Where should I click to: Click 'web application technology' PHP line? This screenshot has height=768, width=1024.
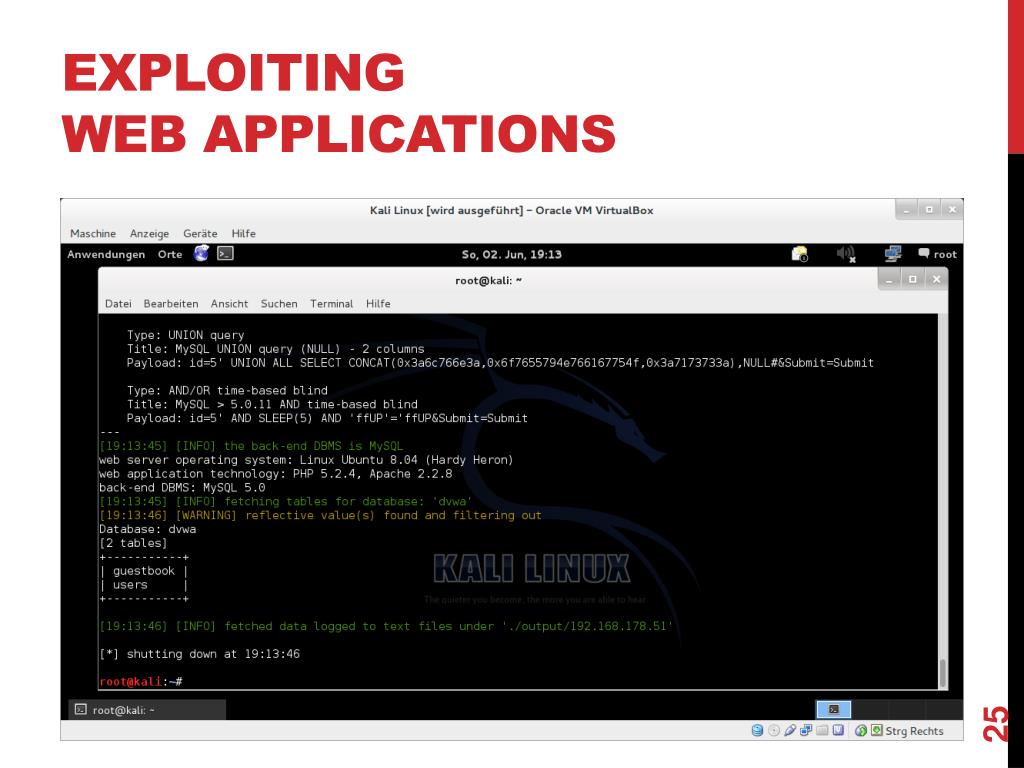coord(276,473)
